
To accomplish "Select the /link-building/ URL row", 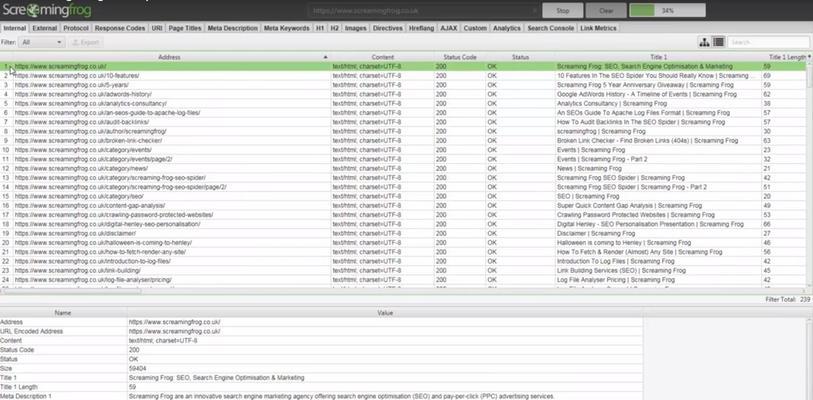I will (403, 271).
